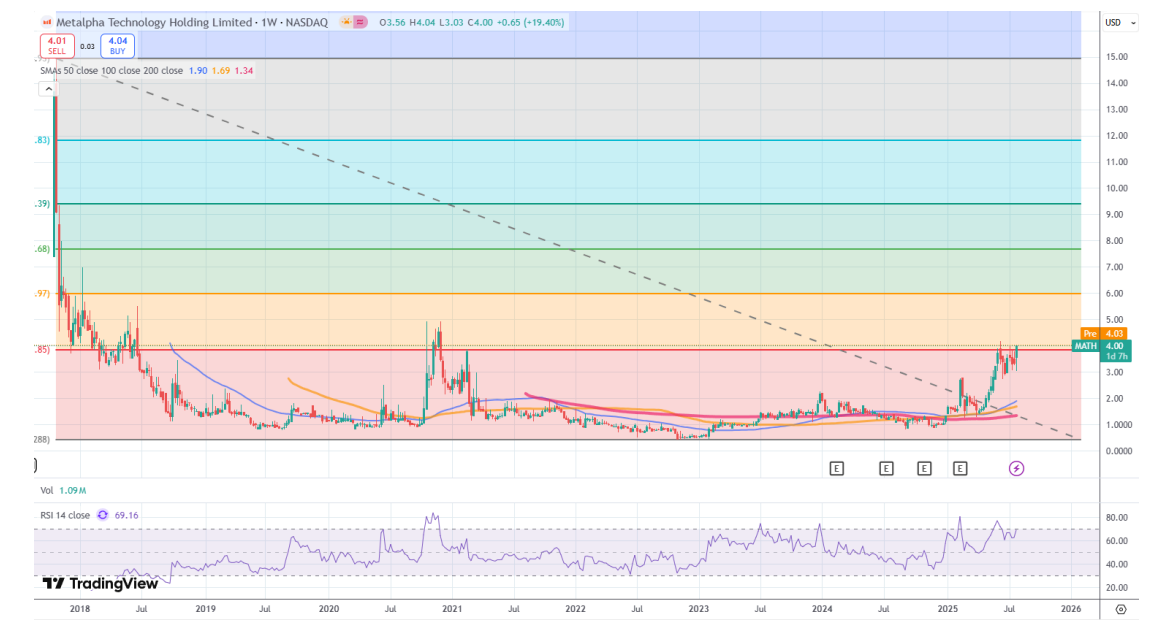Click the RSI refresh circle icon
Image resolution: width=1152 pixels, height=639 pixels.
pyautogui.click(x=103, y=515)
